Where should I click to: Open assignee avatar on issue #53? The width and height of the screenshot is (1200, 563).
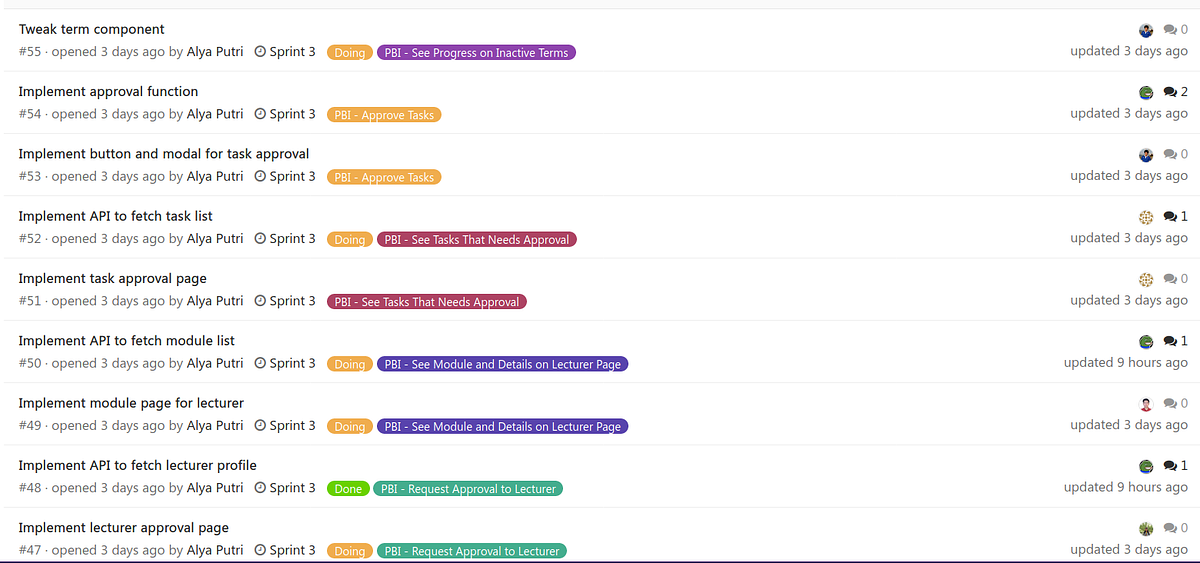tap(1146, 155)
